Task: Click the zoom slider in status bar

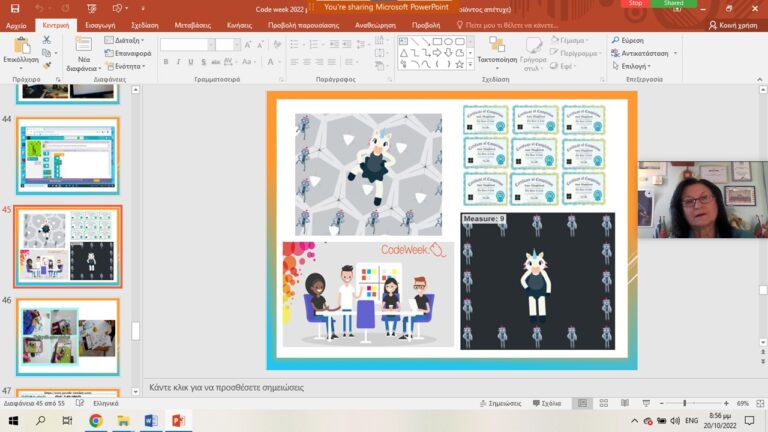Action: point(684,403)
